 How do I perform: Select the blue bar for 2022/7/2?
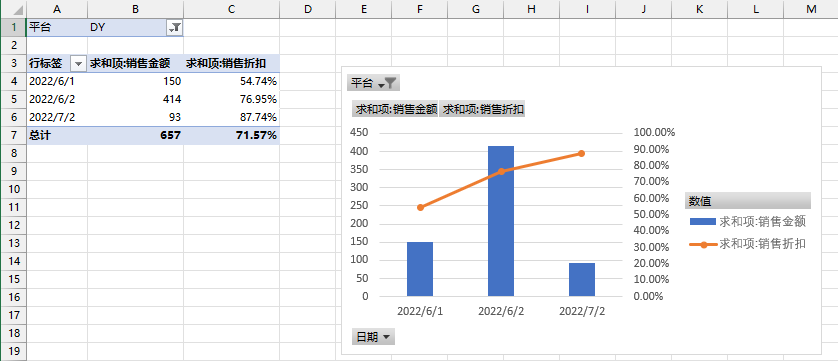pyautogui.click(x=582, y=279)
